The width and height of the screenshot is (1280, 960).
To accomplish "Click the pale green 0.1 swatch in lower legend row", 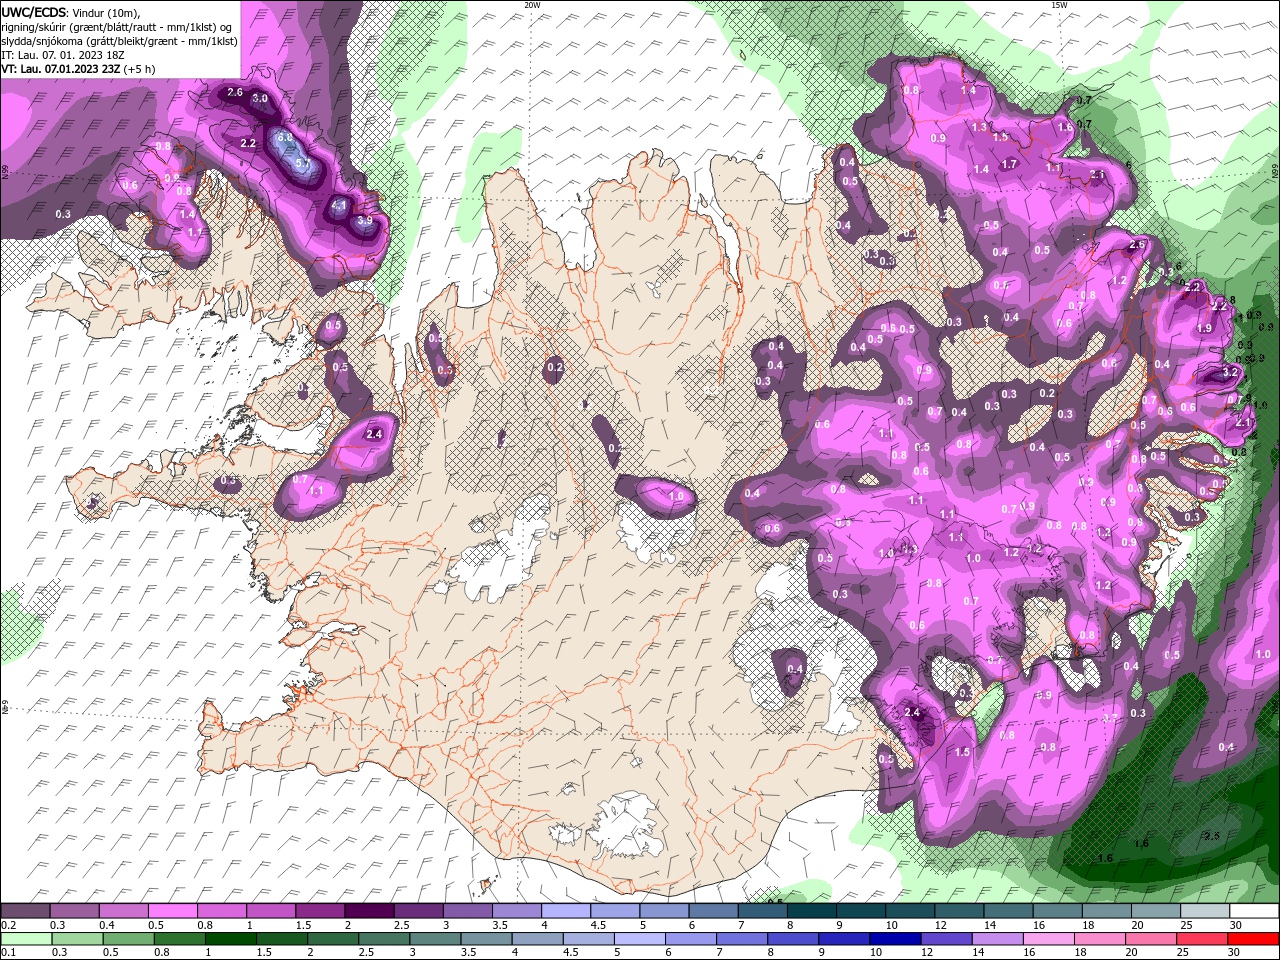I will click(25, 939).
